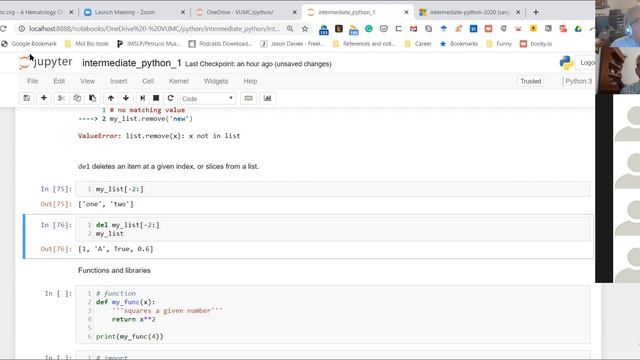Click the Python 3 kernel indicator

578,81
